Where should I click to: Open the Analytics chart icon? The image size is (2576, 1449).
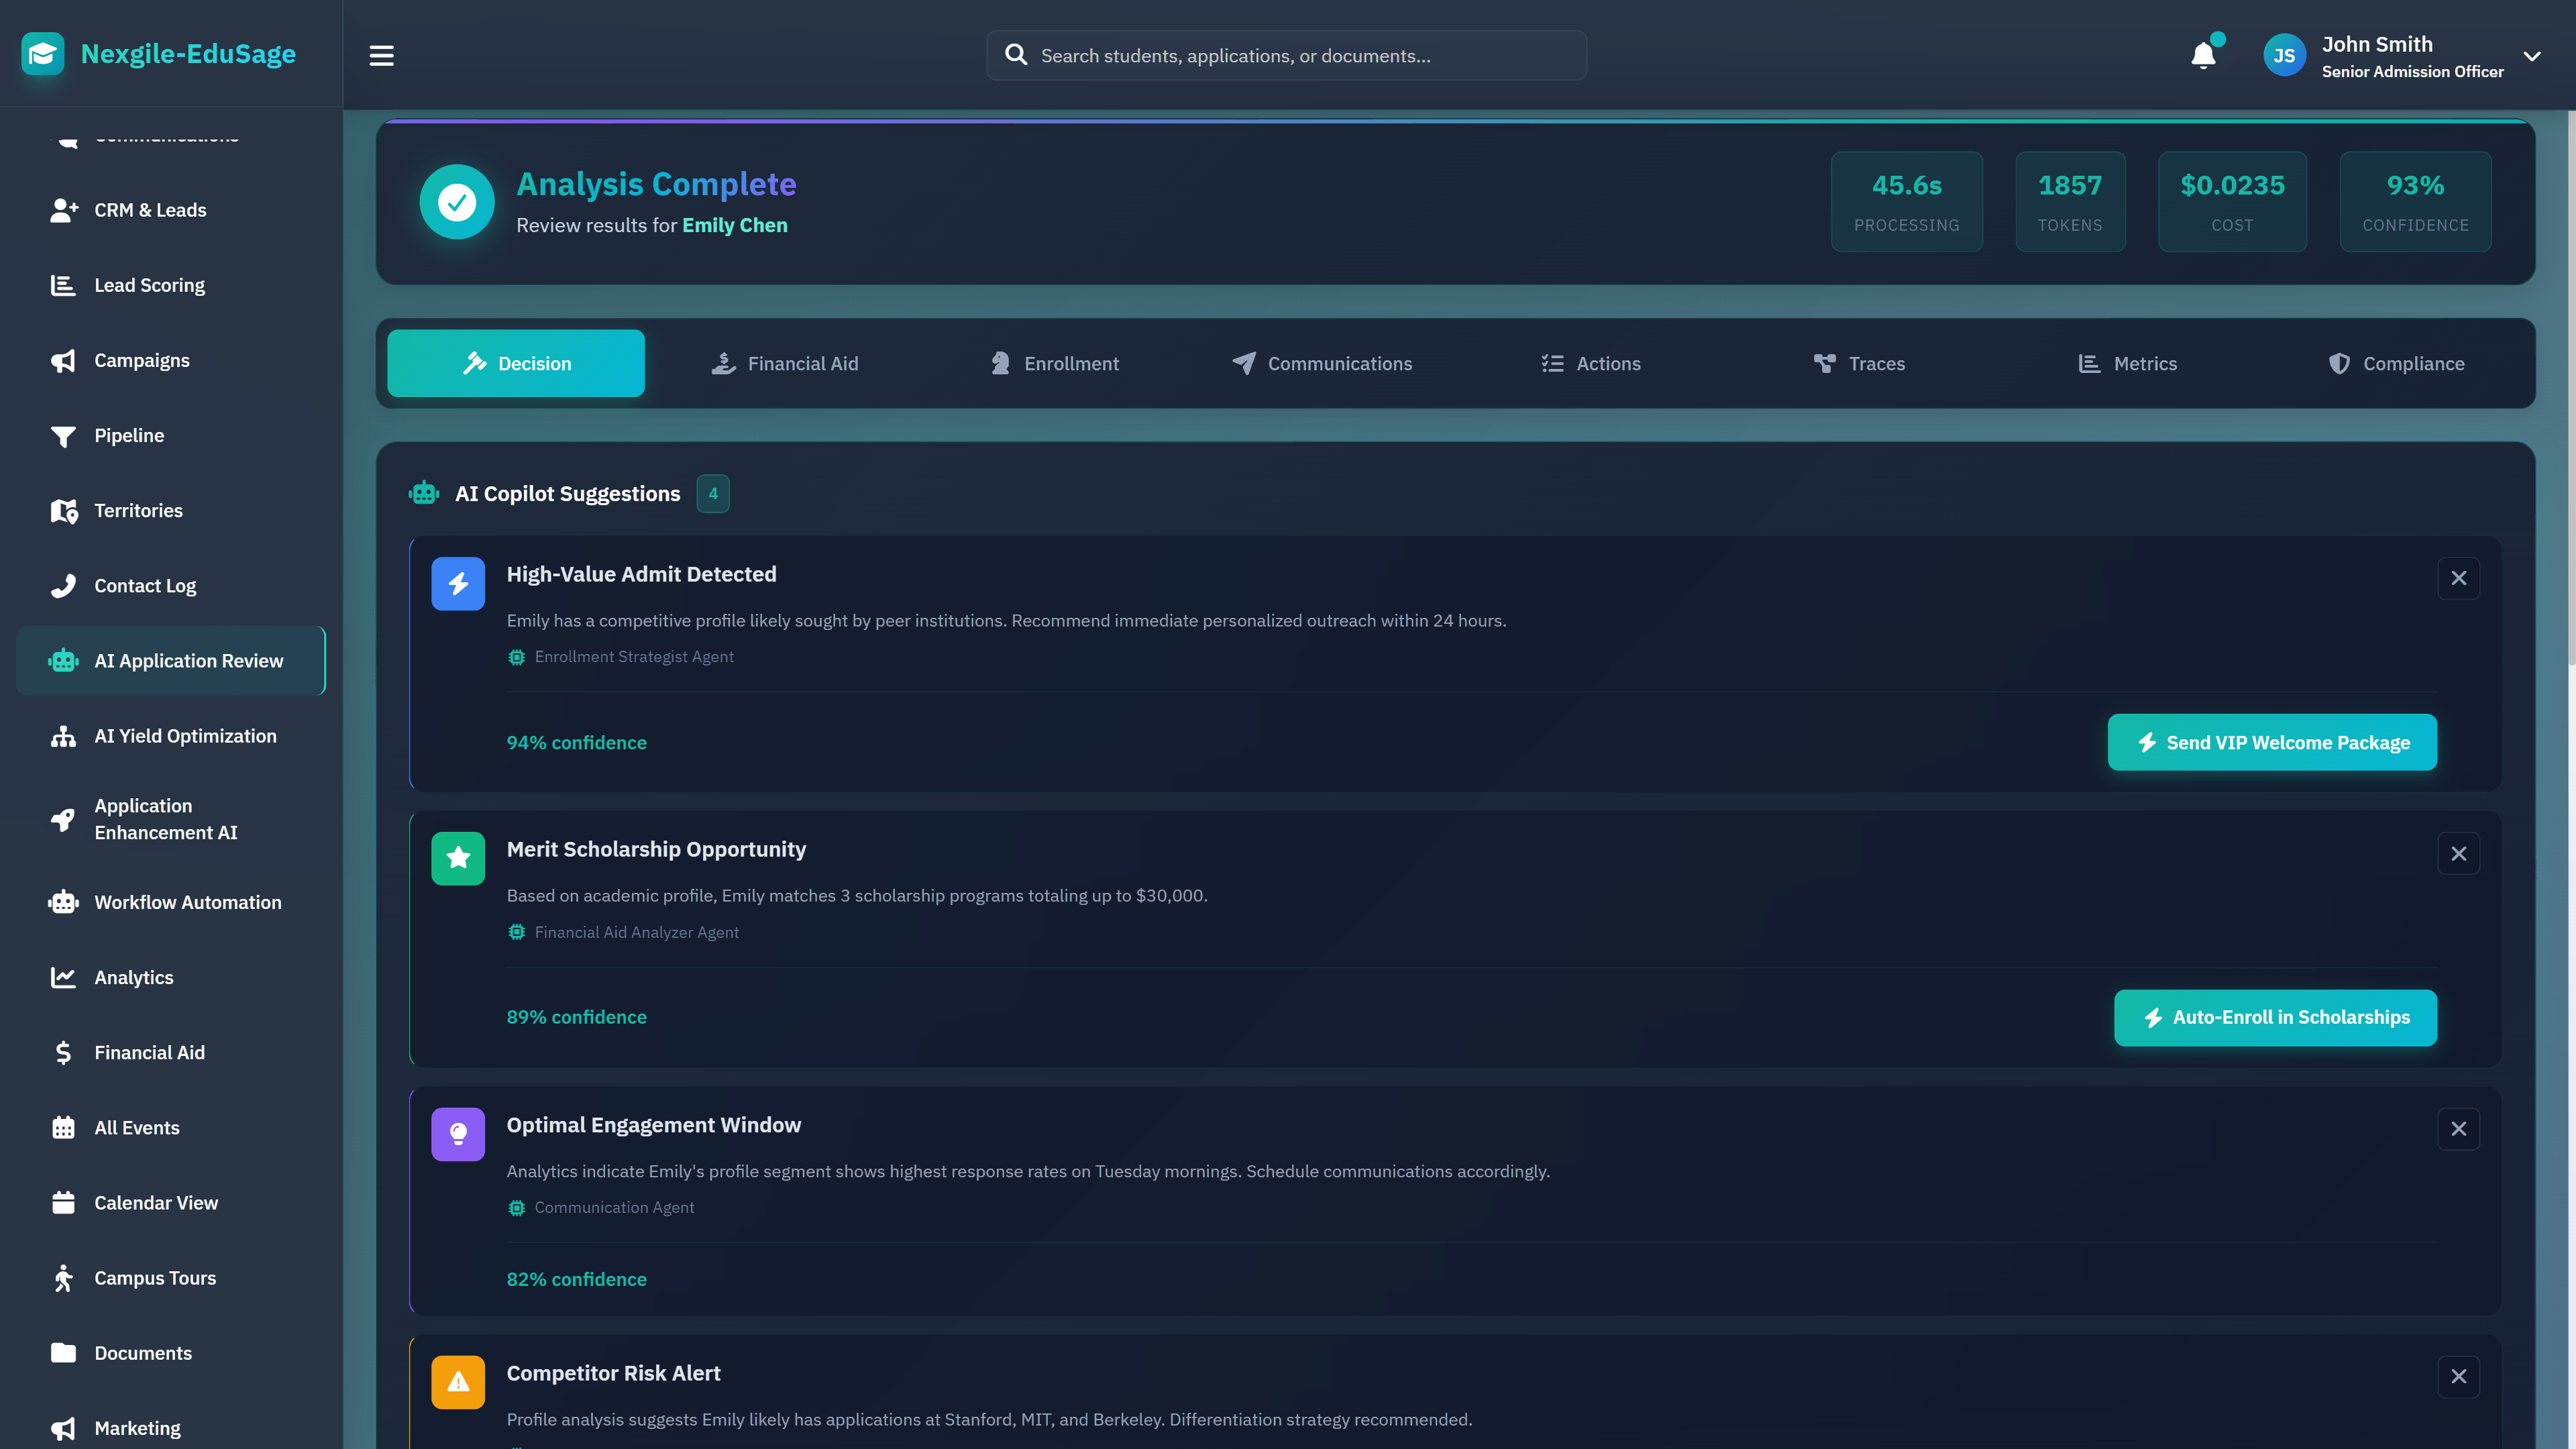63,977
